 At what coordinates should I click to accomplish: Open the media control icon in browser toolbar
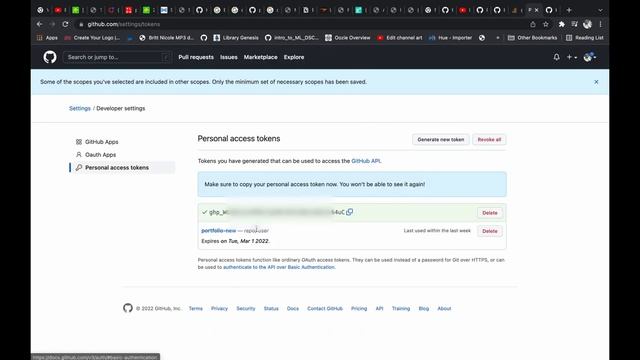[x=575, y=24]
